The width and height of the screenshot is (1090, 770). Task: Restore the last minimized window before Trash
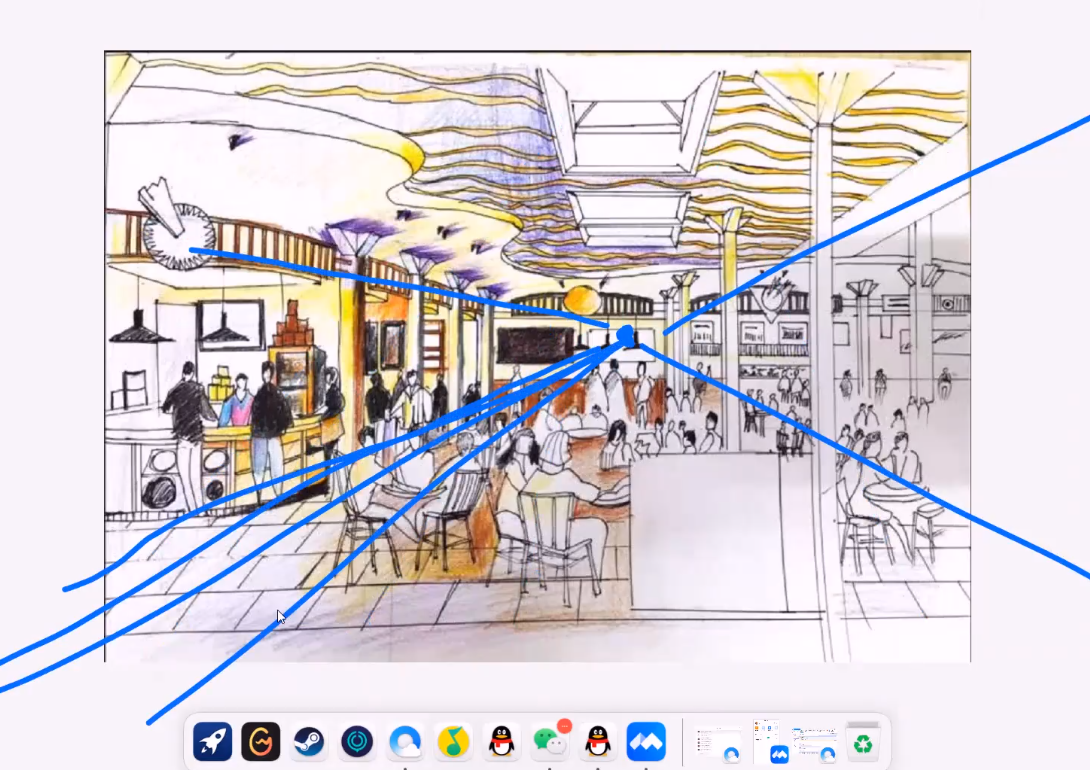(x=815, y=742)
